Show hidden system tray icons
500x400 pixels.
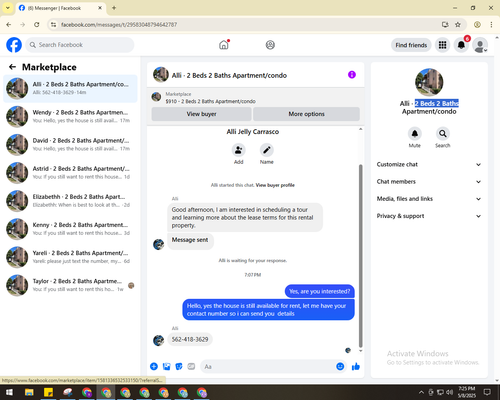tap(421, 392)
